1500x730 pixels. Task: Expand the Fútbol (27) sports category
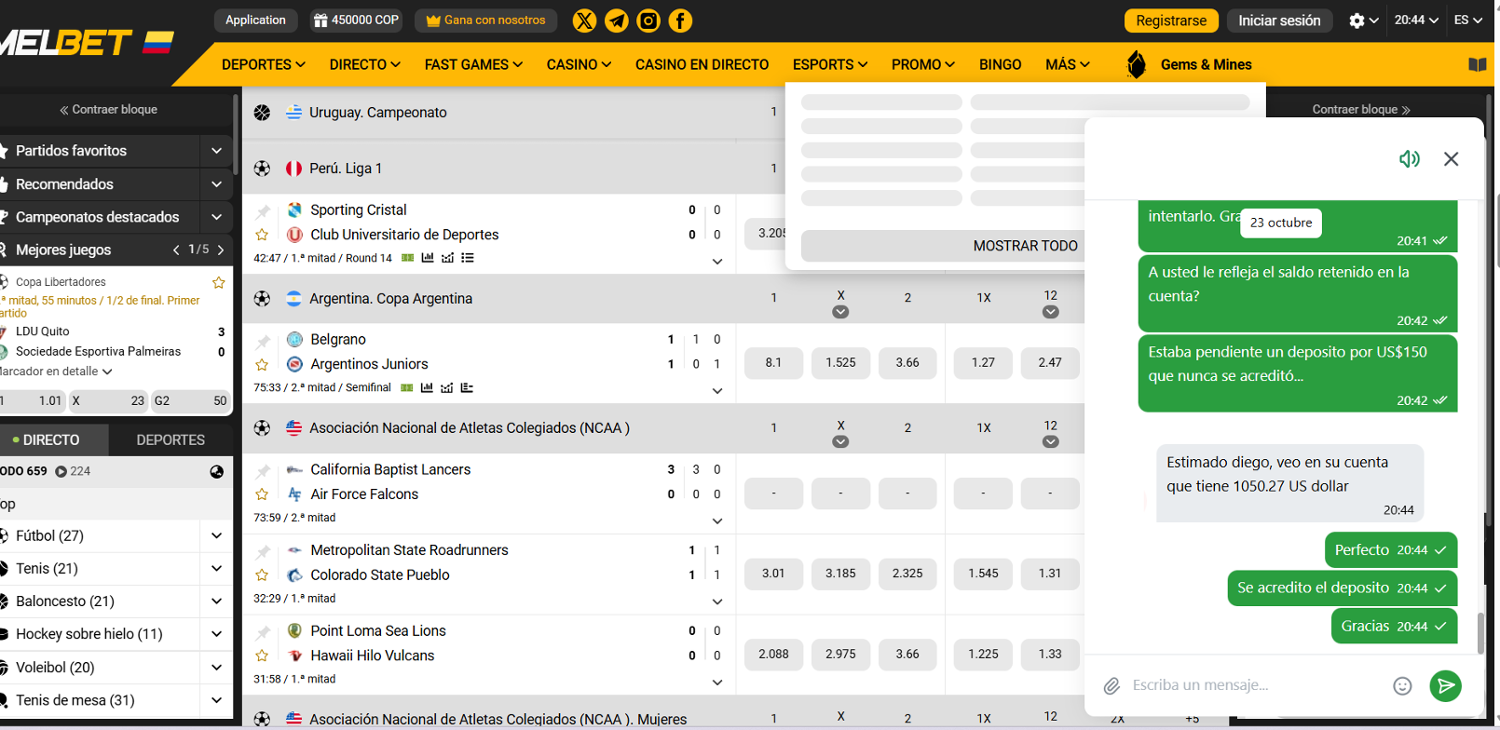(x=217, y=536)
